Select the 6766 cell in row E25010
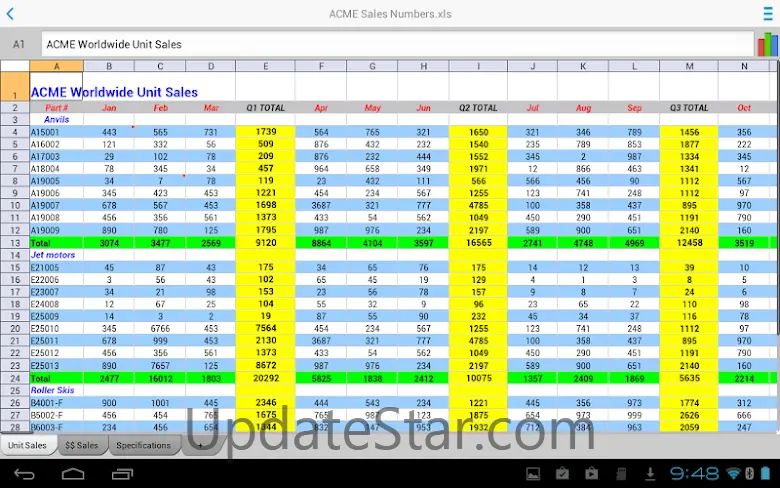Viewport: 780px width, 488px height. [160, 328]
